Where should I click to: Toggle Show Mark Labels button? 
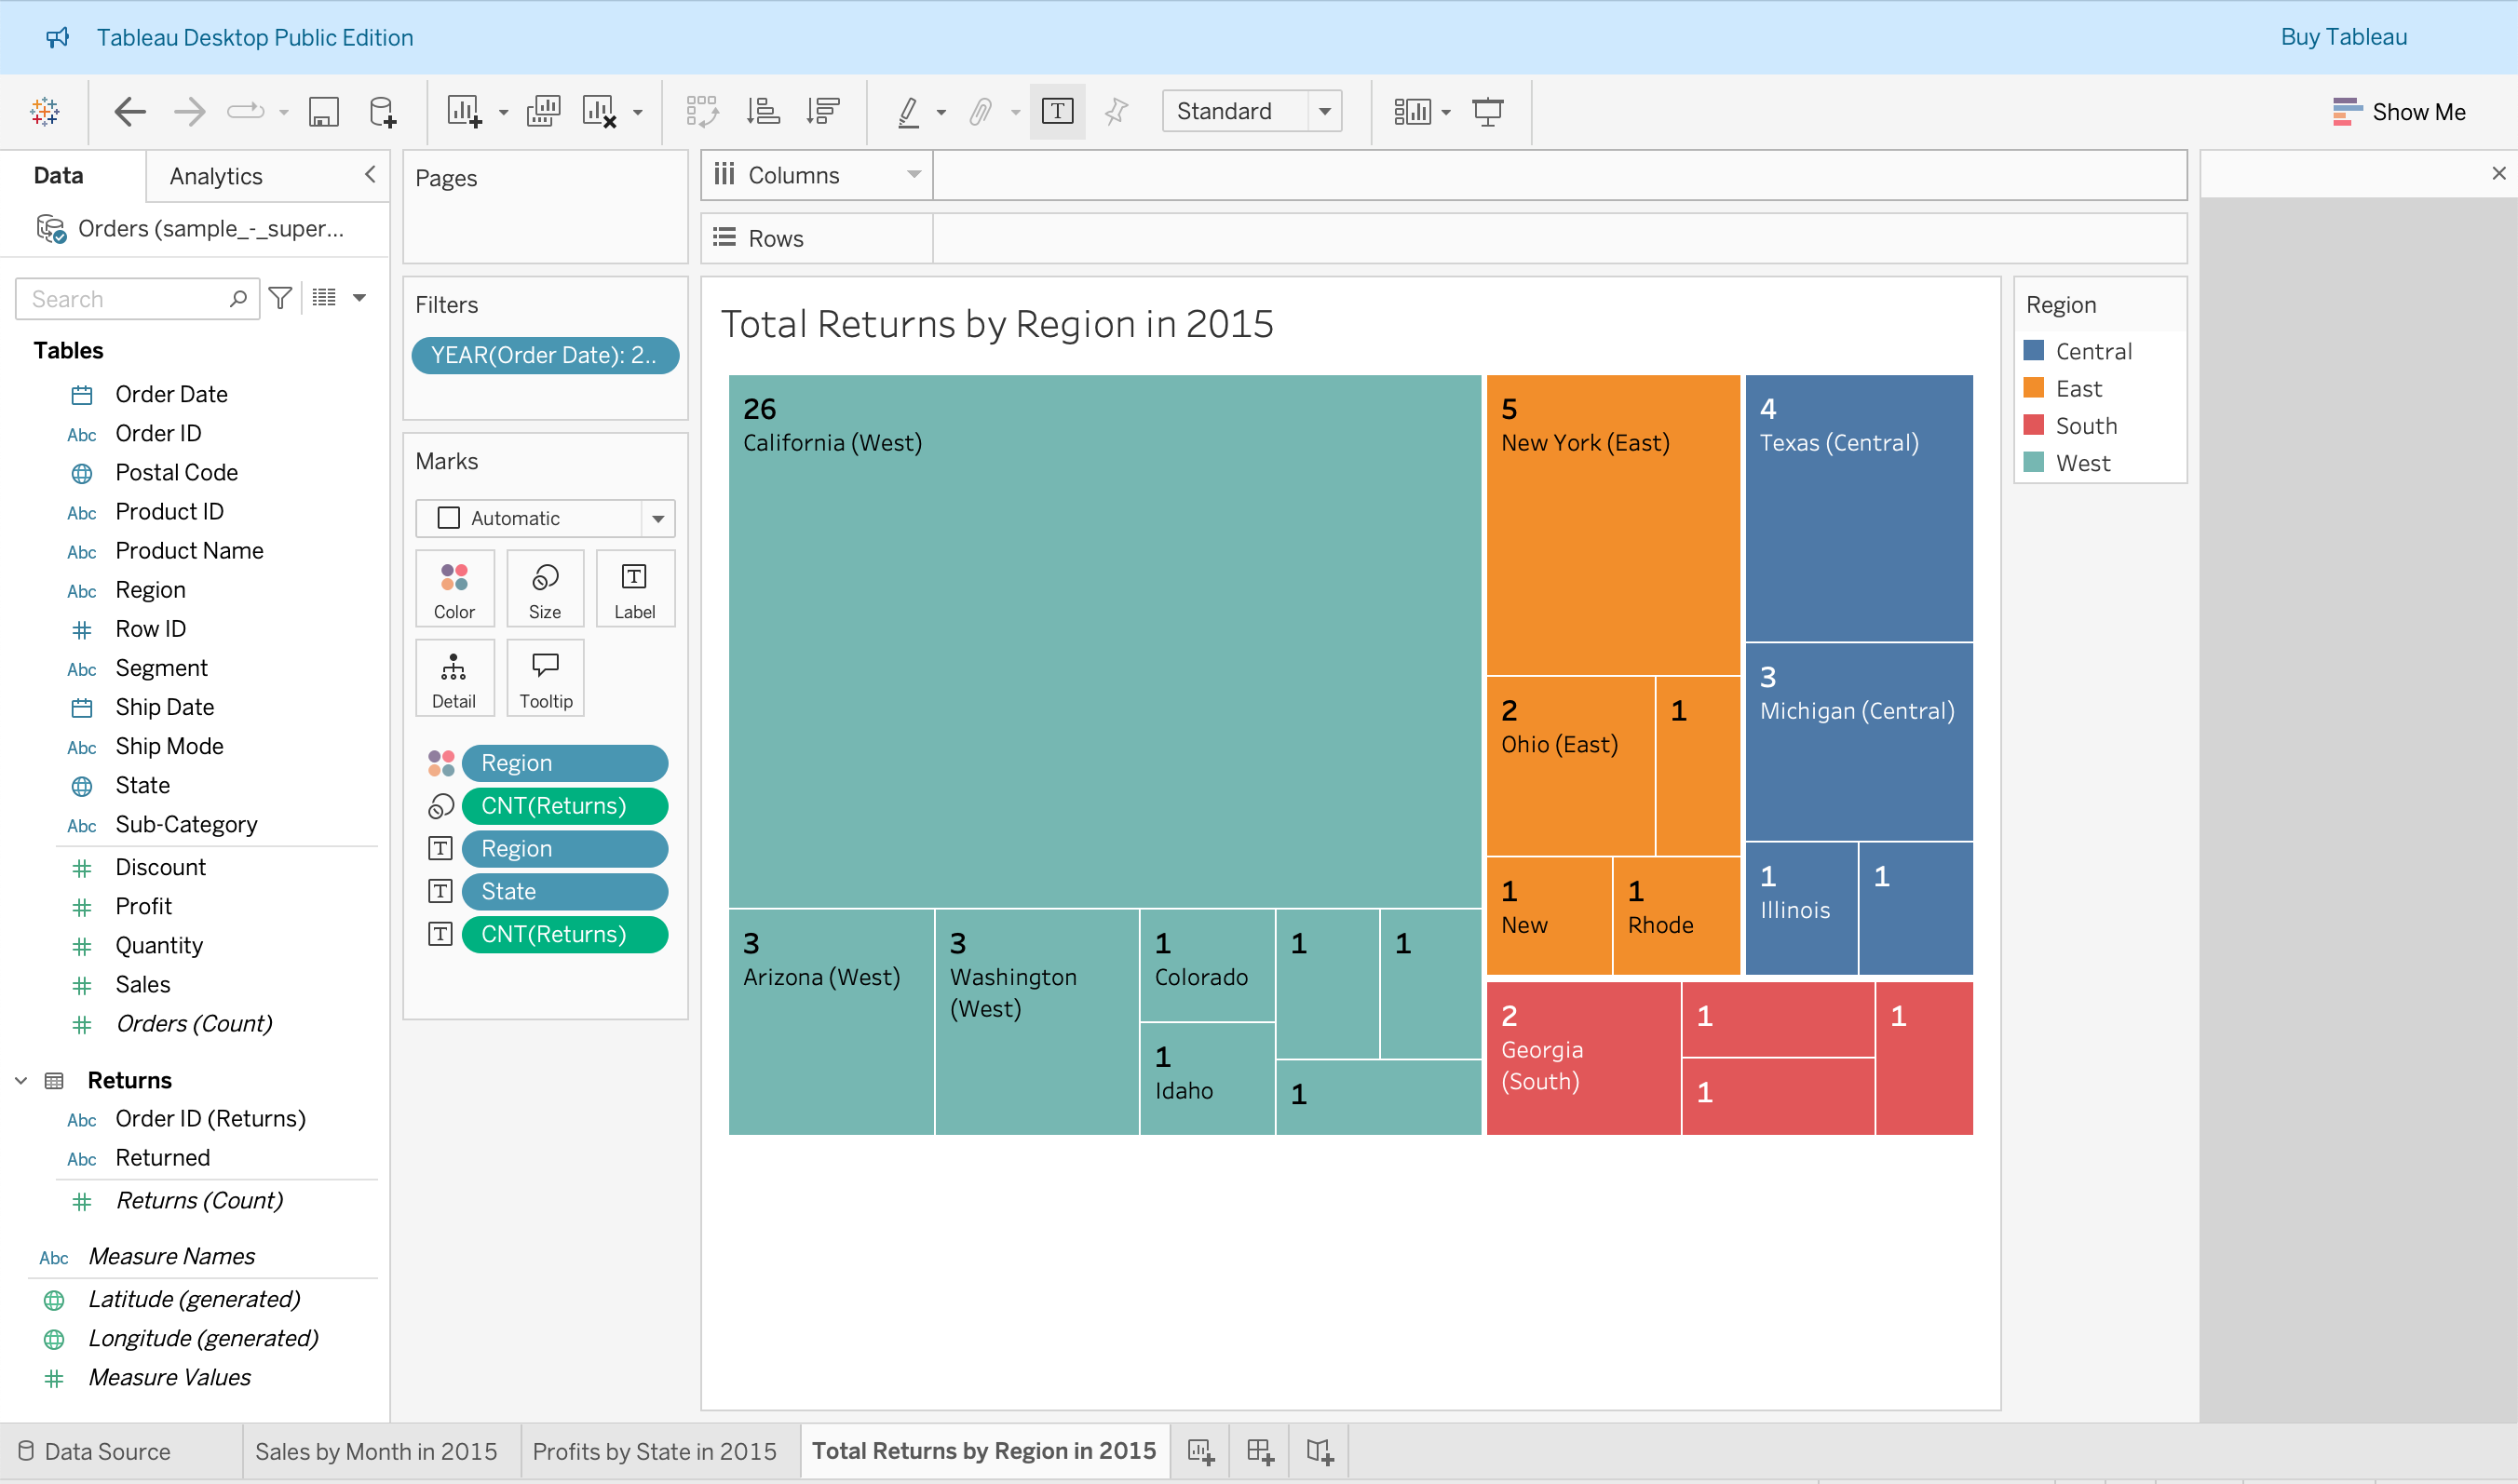pyautogui.click(x=1057, y=111)
